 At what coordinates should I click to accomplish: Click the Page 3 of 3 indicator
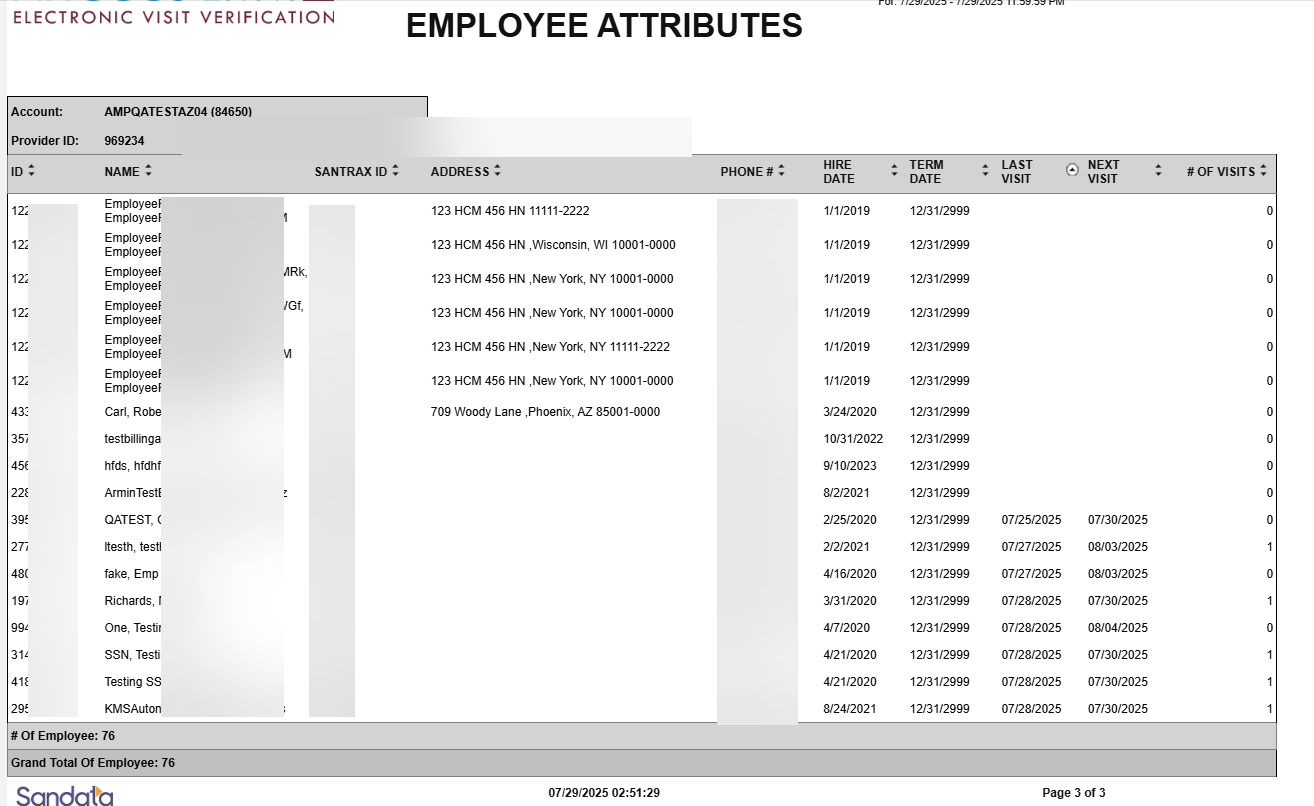pyautogui.click(x=1073, y=793)
